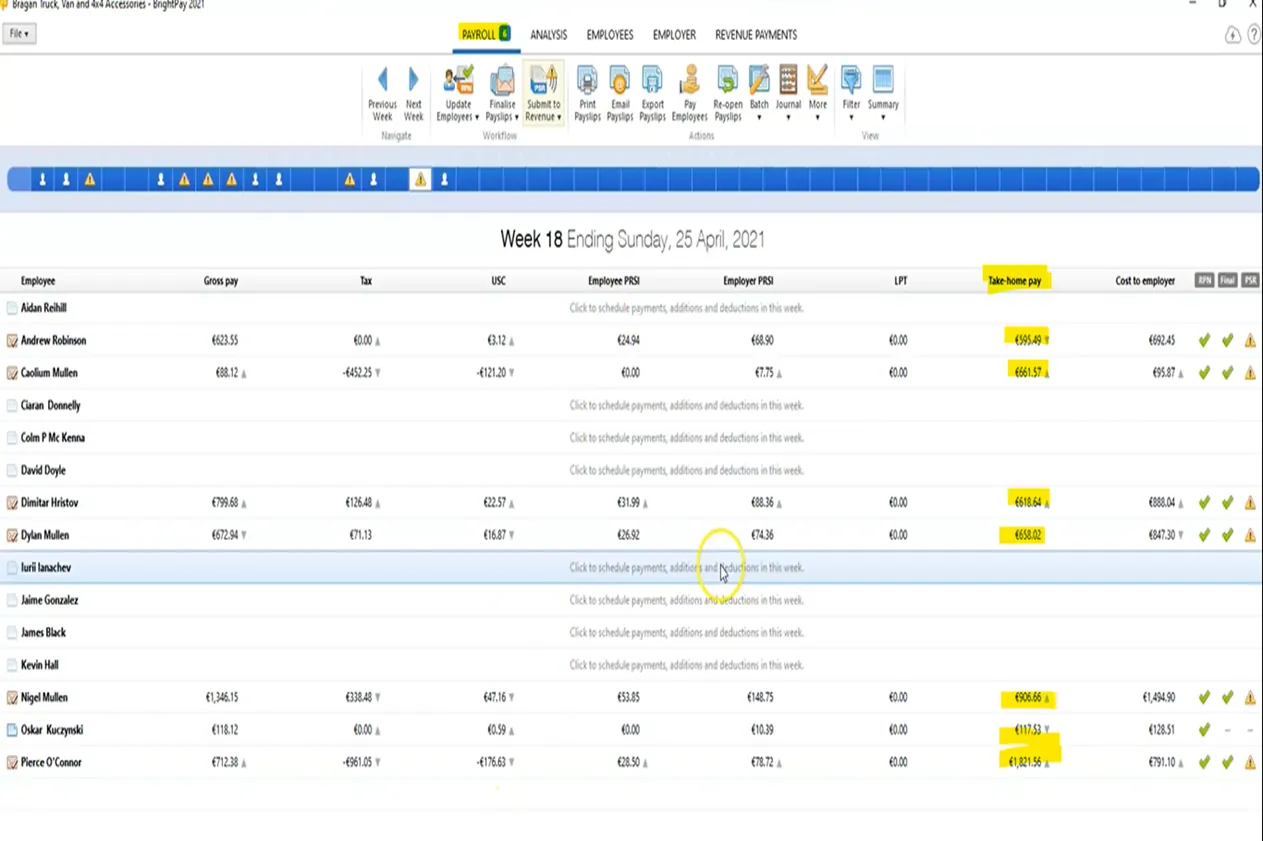Click the Cost to employer column header
Image resolution: width=1263 pixels, height=841 pixels.
[1145, 281]
